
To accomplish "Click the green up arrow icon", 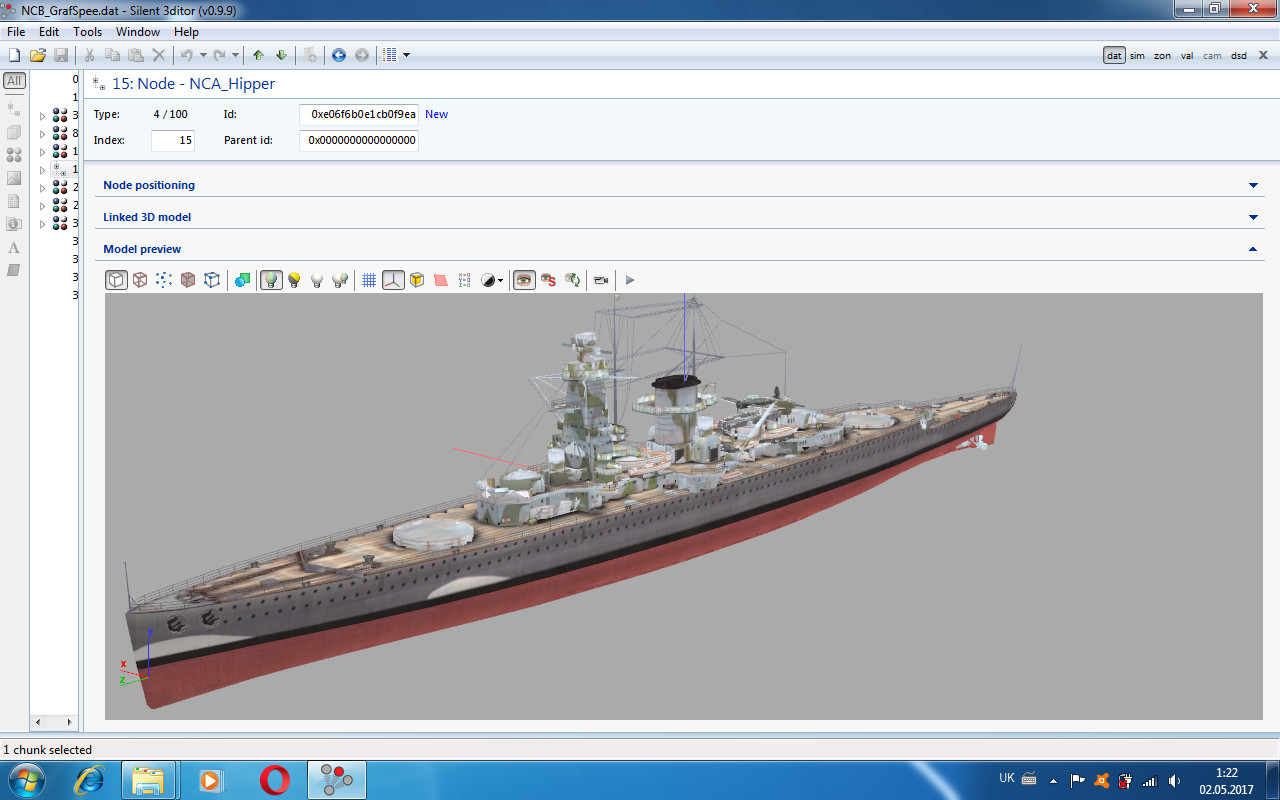I will pyautogui.click(x=258, y=55).
